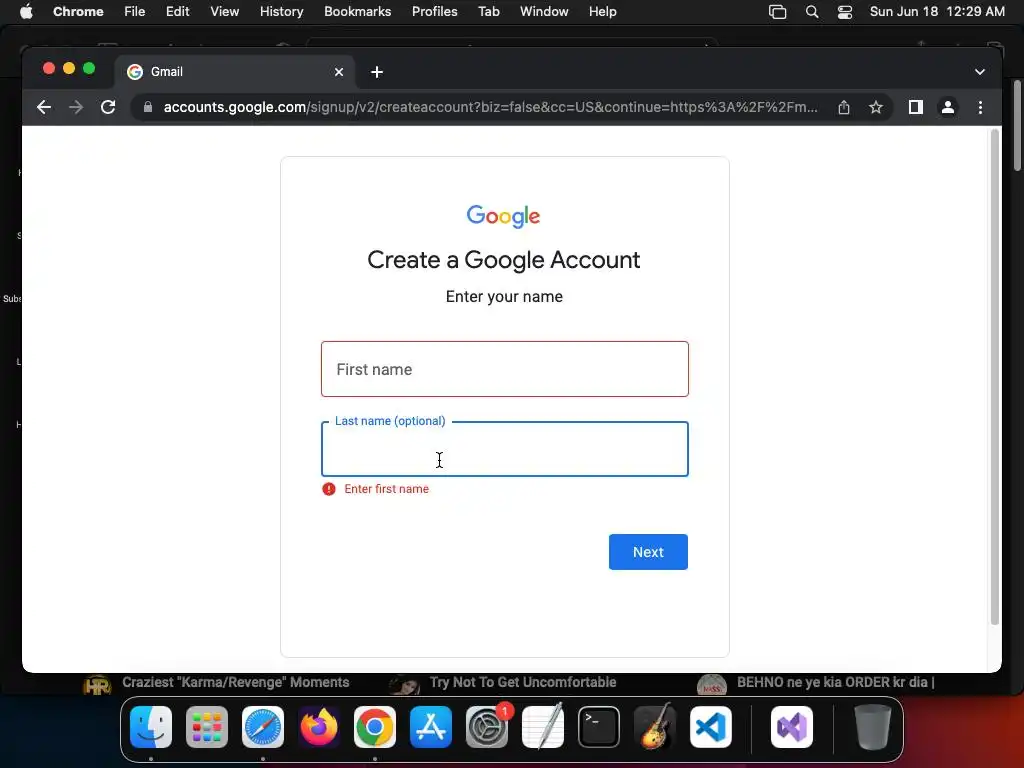
Task: Click Chrome icon in the Dock
Action: tap(375, 727)
